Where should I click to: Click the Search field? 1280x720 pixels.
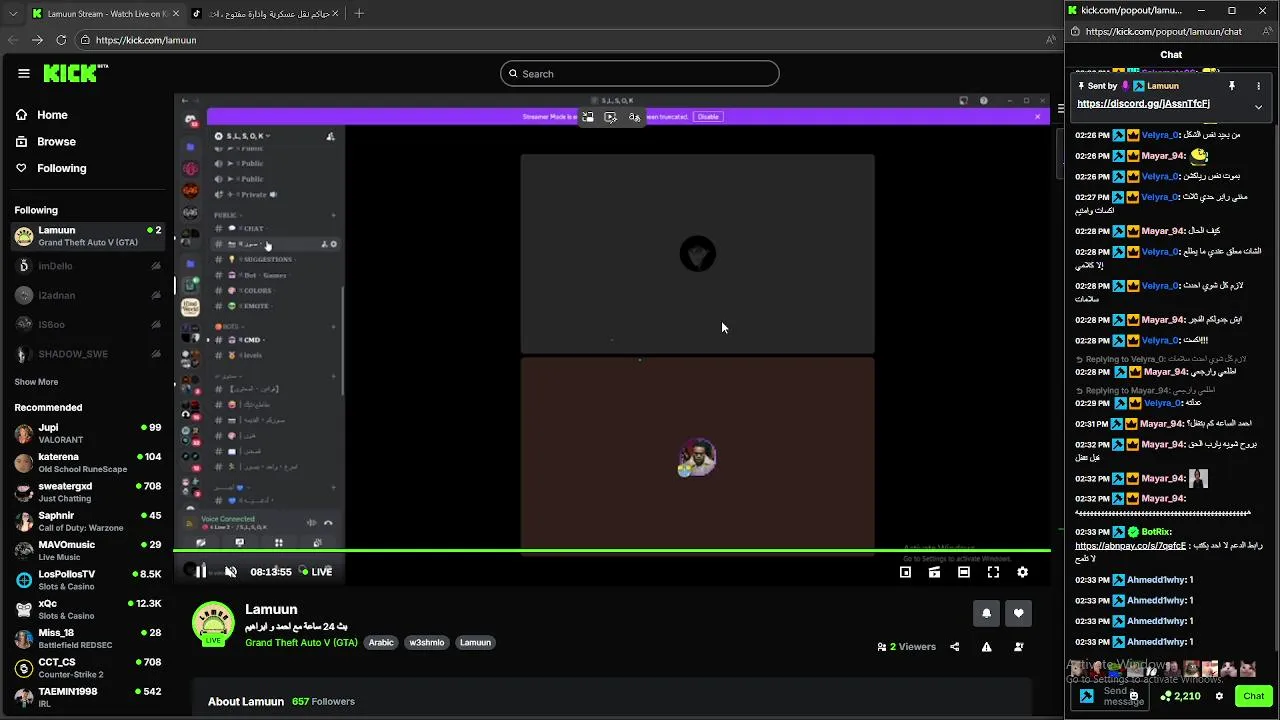pos(640,73)
